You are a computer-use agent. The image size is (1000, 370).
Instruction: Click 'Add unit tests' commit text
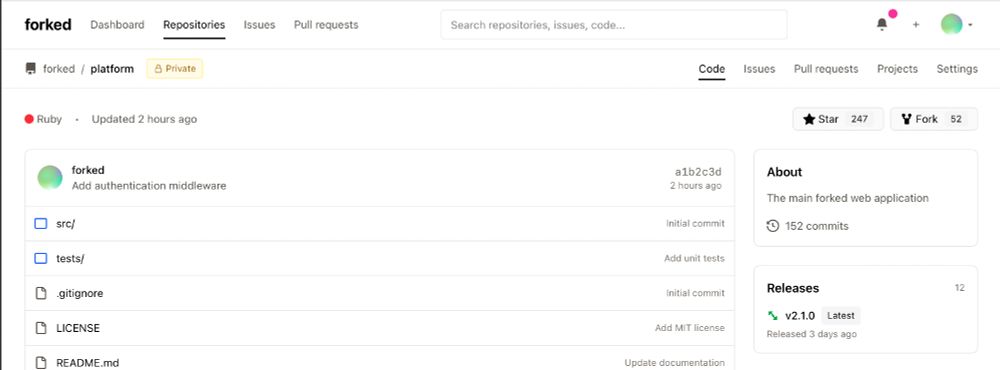[x=695, y=258]
